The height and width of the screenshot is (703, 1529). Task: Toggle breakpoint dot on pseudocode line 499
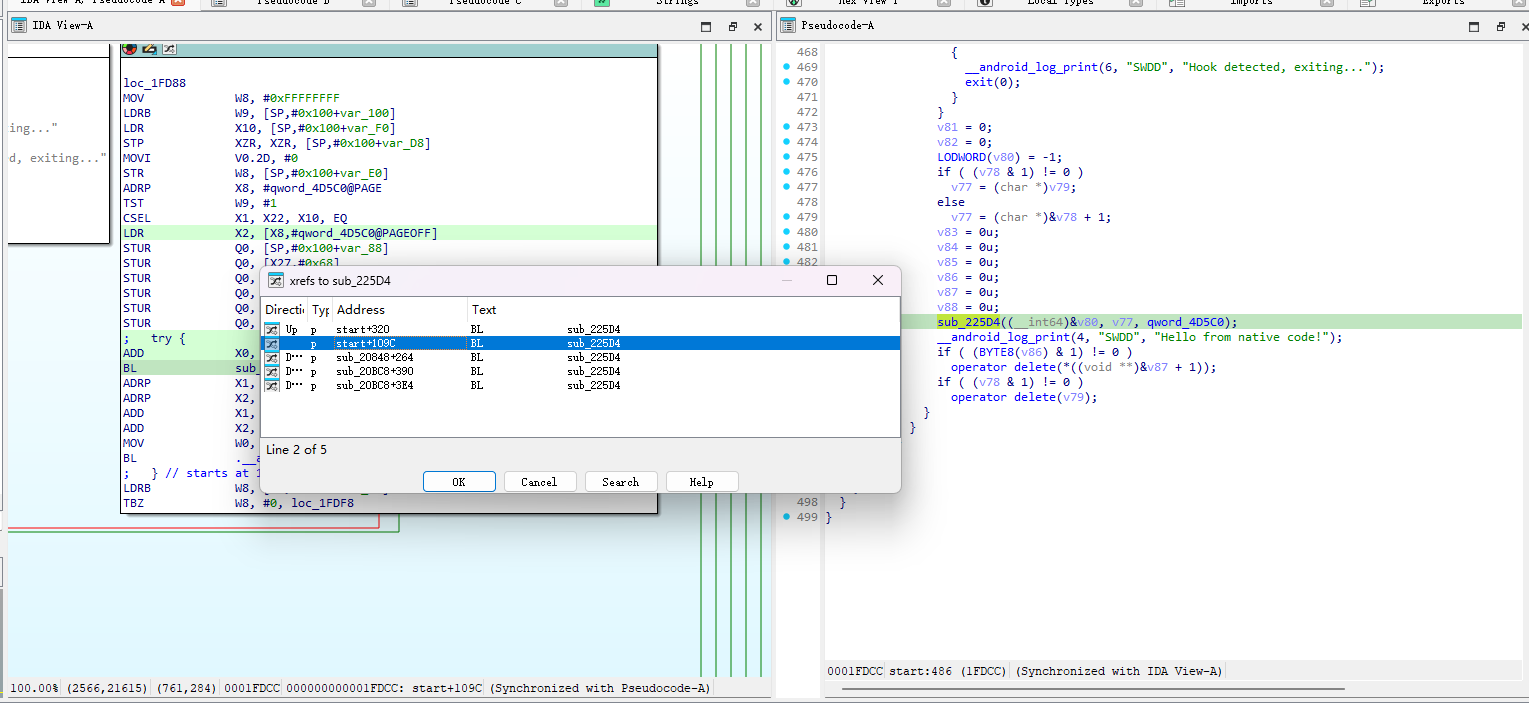[787, 517]
